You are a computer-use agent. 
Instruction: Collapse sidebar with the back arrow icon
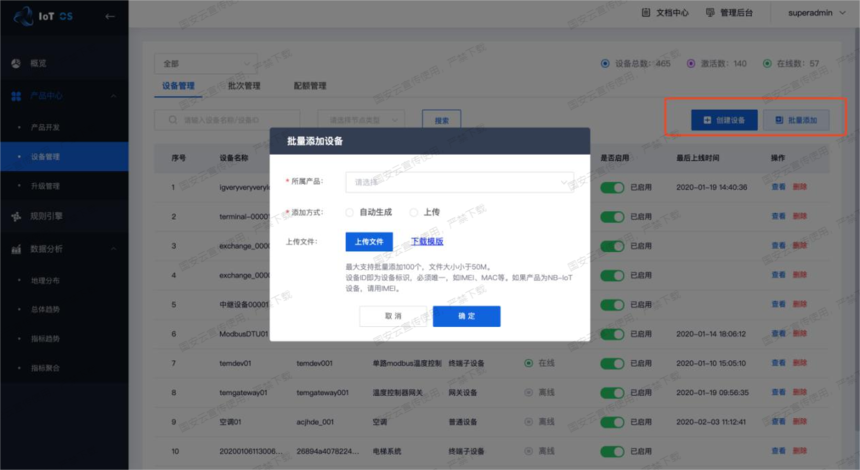tap(110, 16)
